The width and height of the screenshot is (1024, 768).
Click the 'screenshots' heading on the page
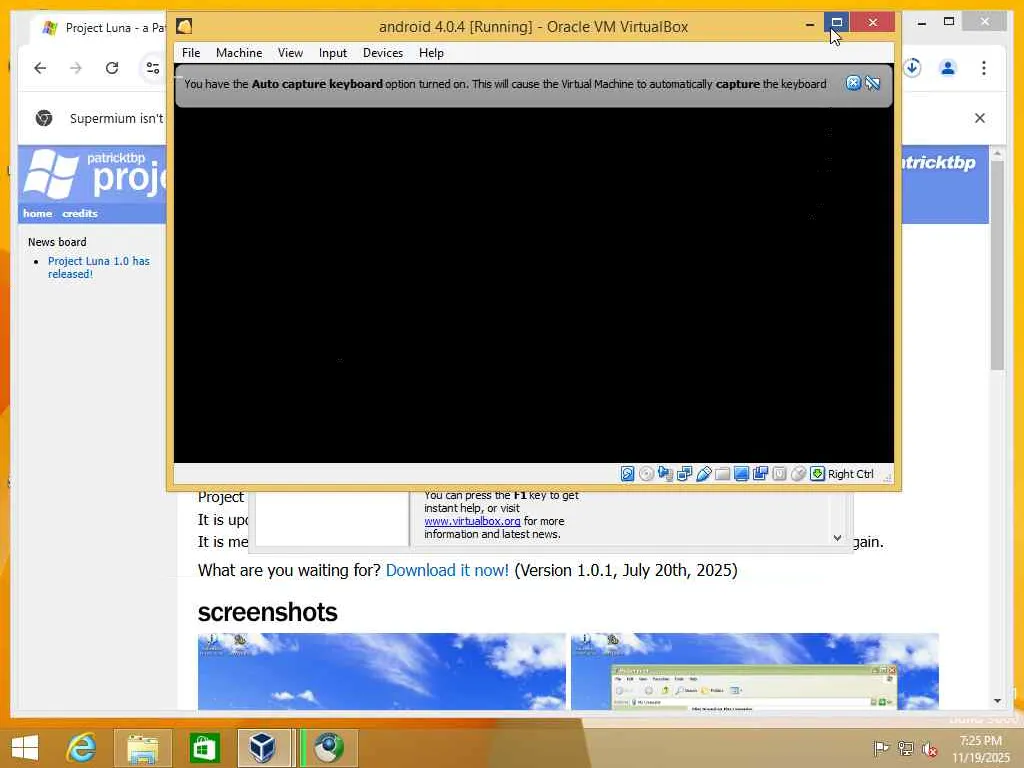click(x=268, y=612)
